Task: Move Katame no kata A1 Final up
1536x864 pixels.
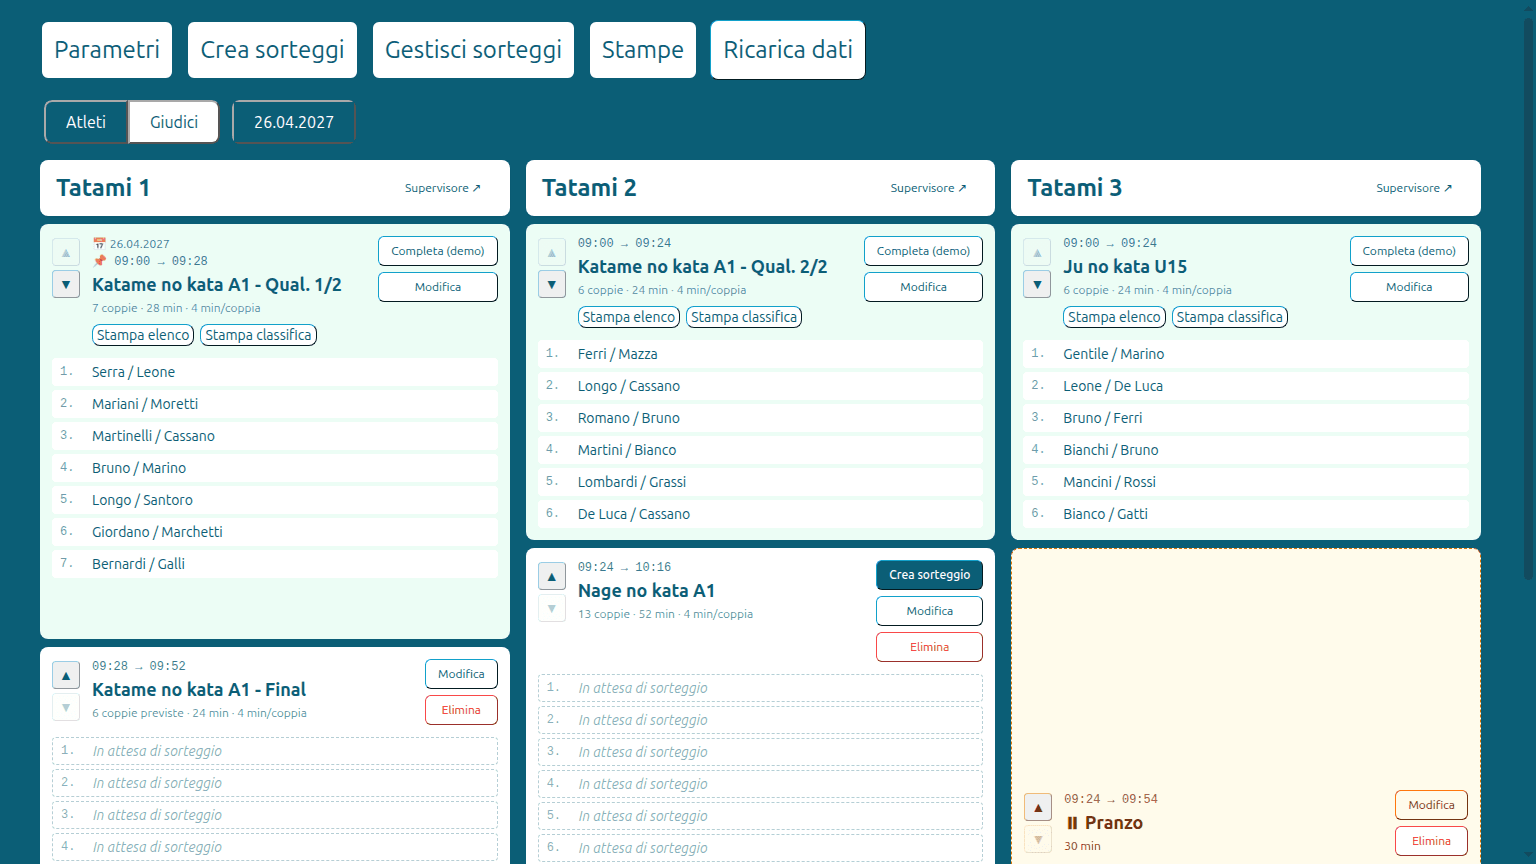Action: 66,676
